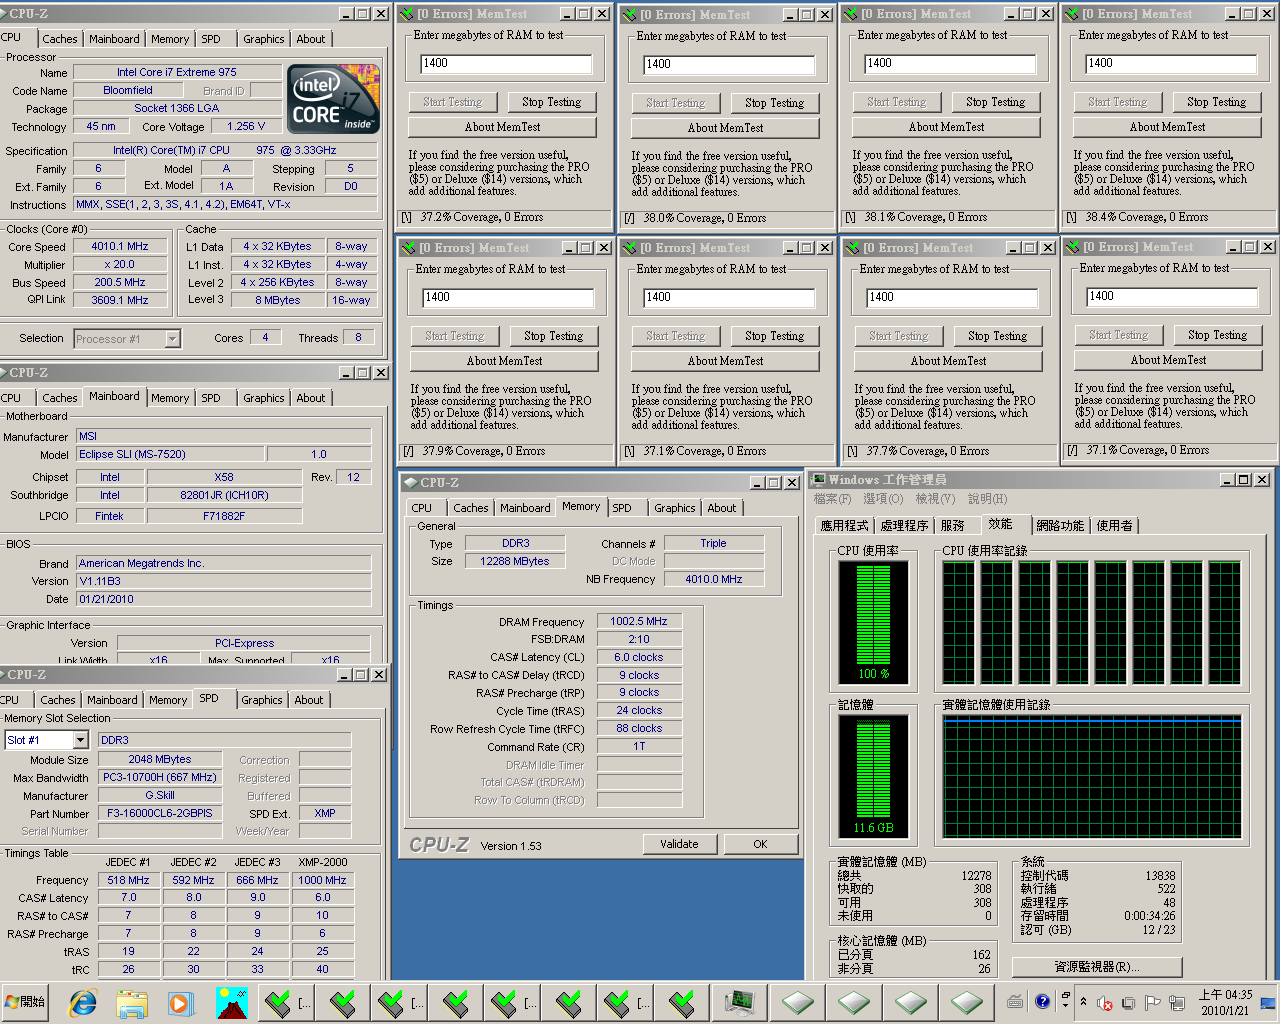Open 資源監視器(R) resource monitor button
Image resolution: width=1280 pixels, height=1024 pixels.
point(1097,967)
